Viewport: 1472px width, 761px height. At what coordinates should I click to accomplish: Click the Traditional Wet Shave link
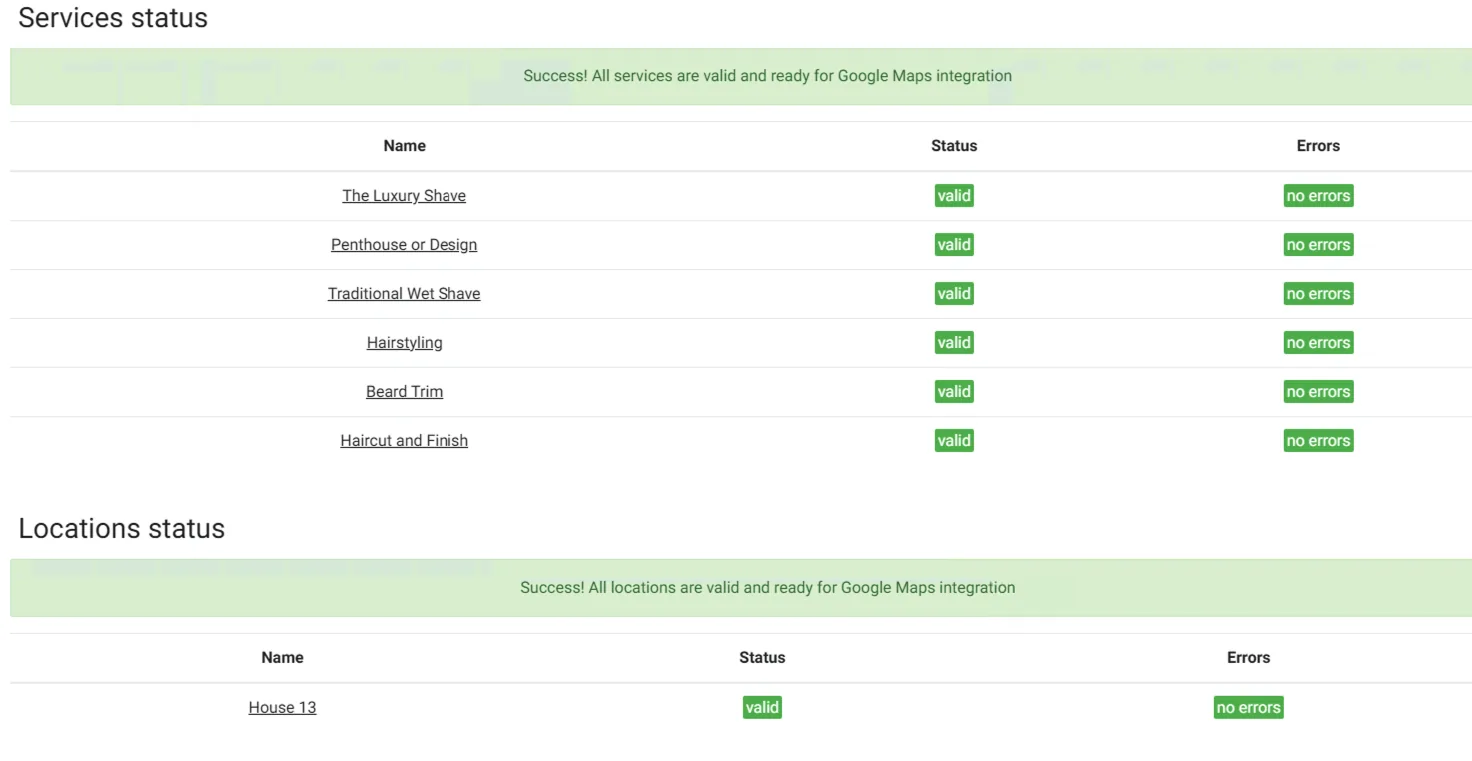404,294
